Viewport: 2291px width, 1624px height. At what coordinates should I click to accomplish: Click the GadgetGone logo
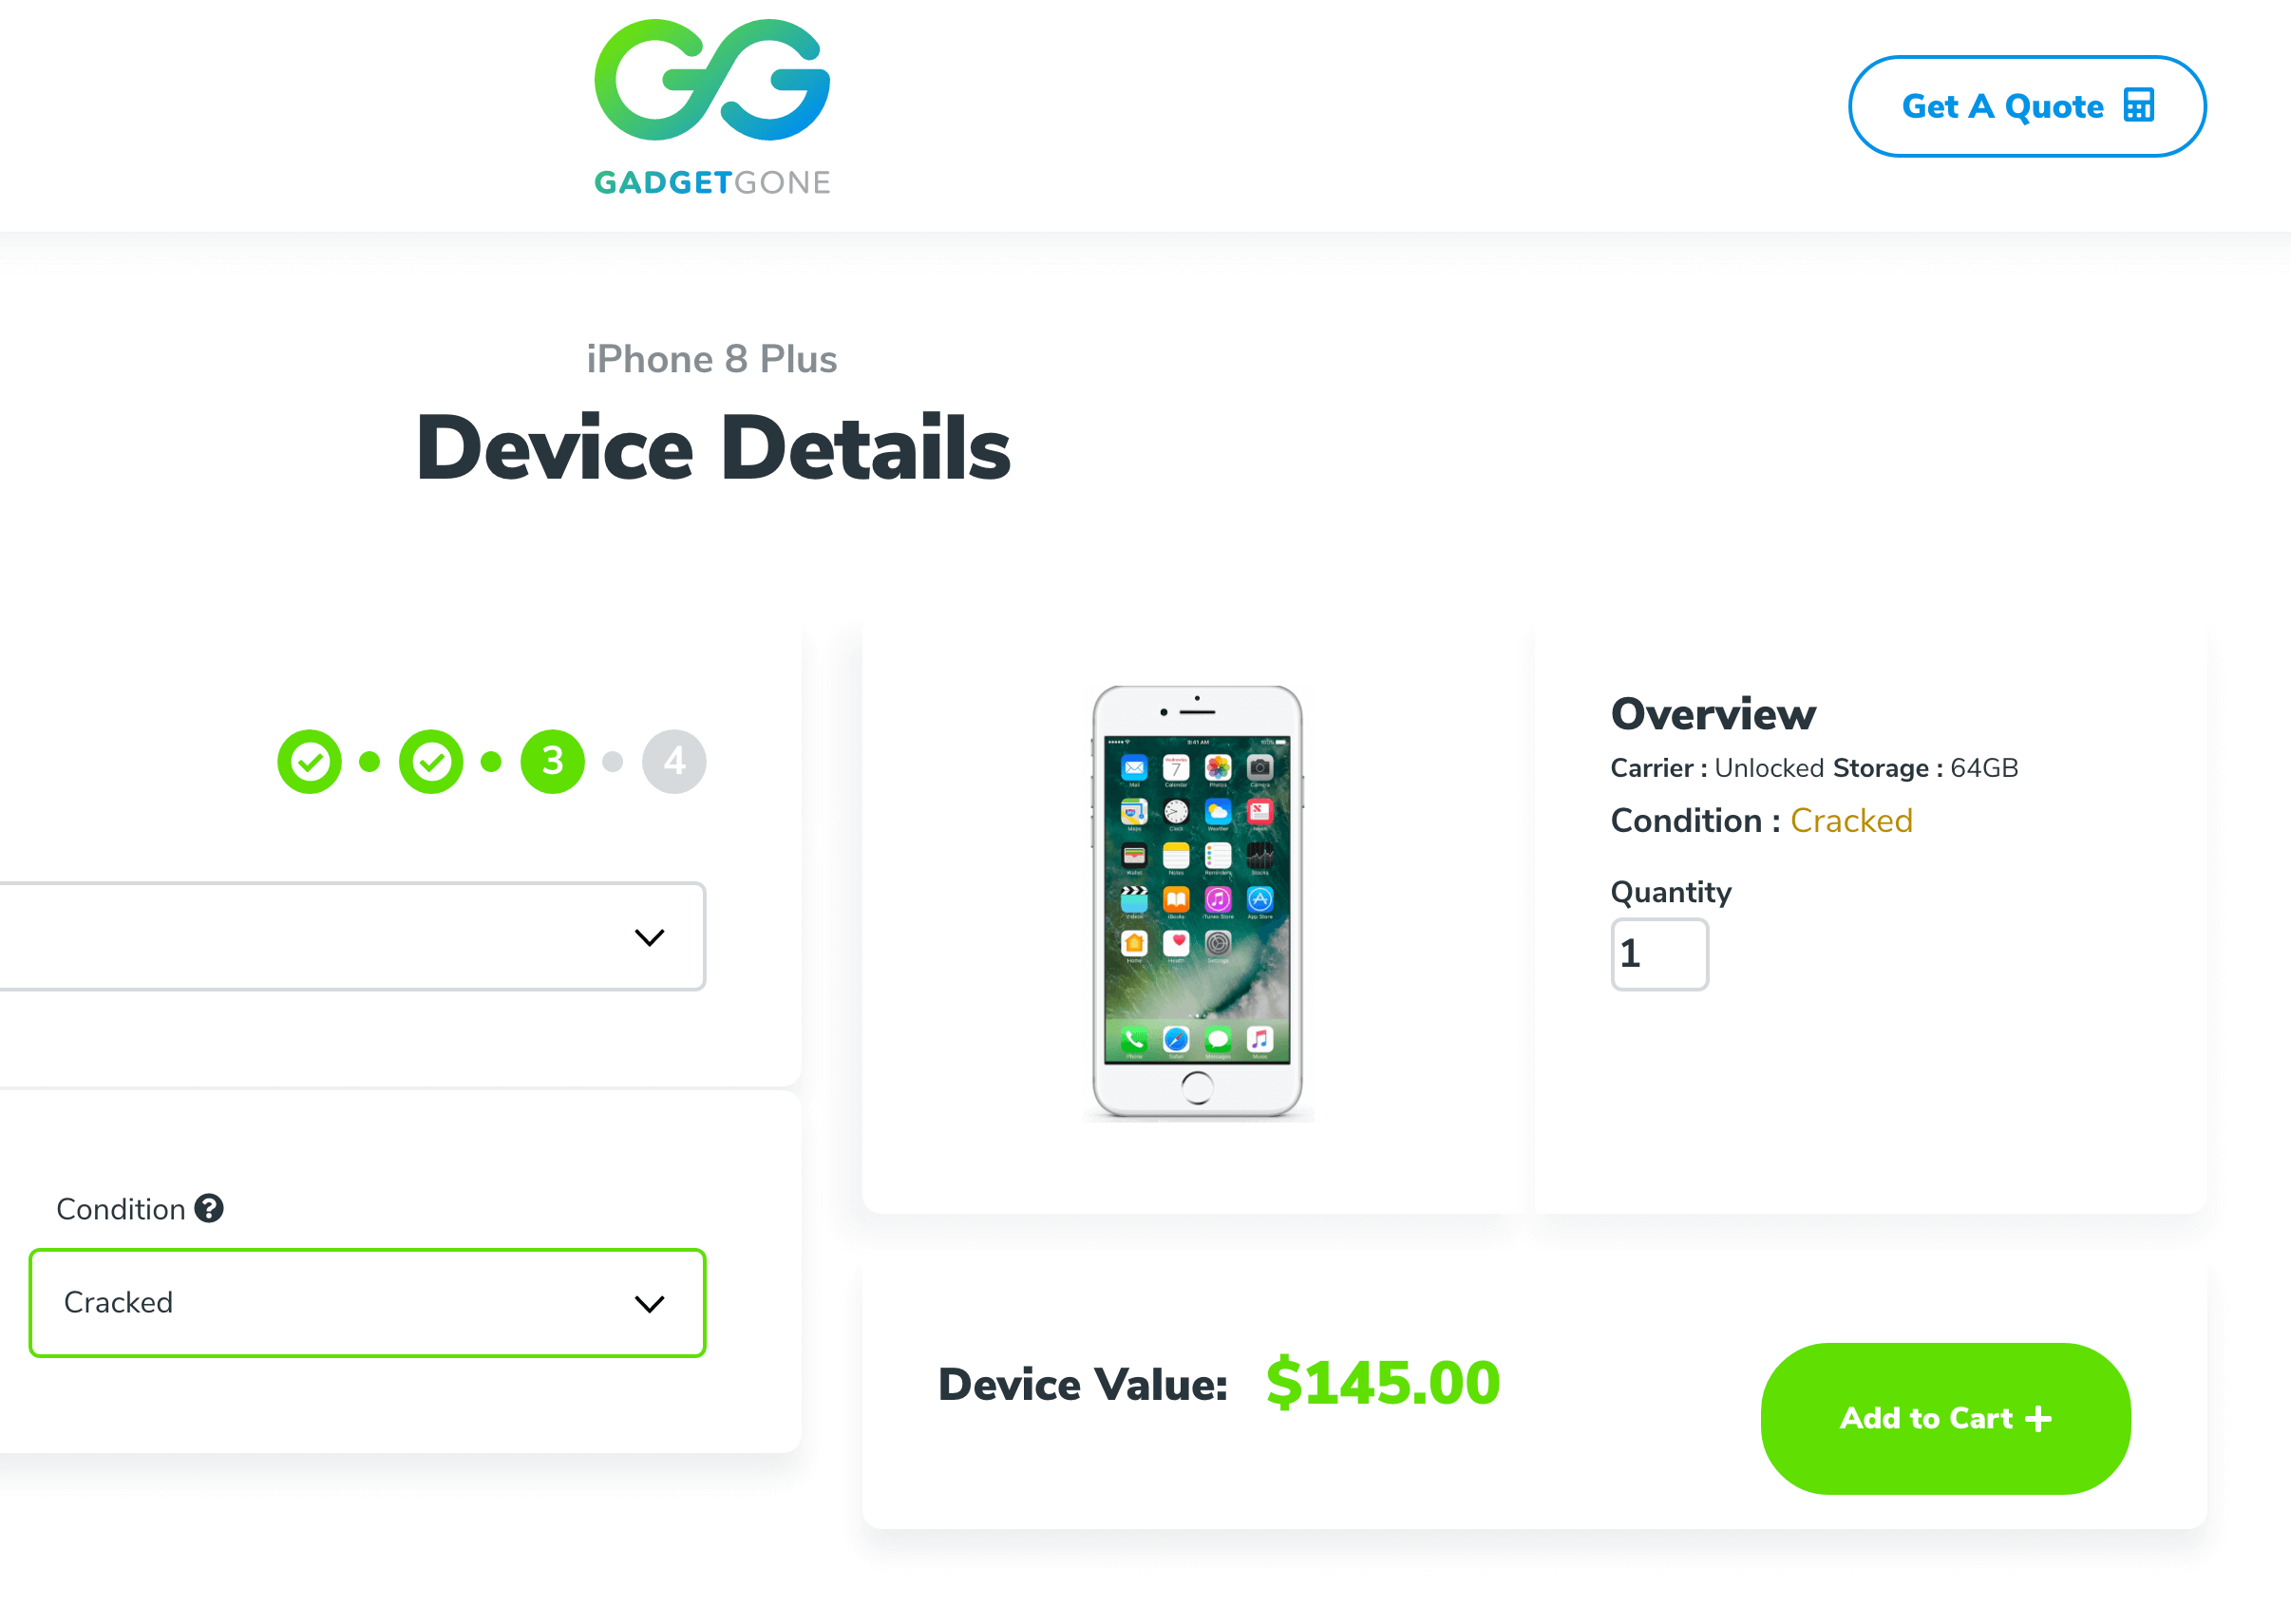(x=712, y=107)
